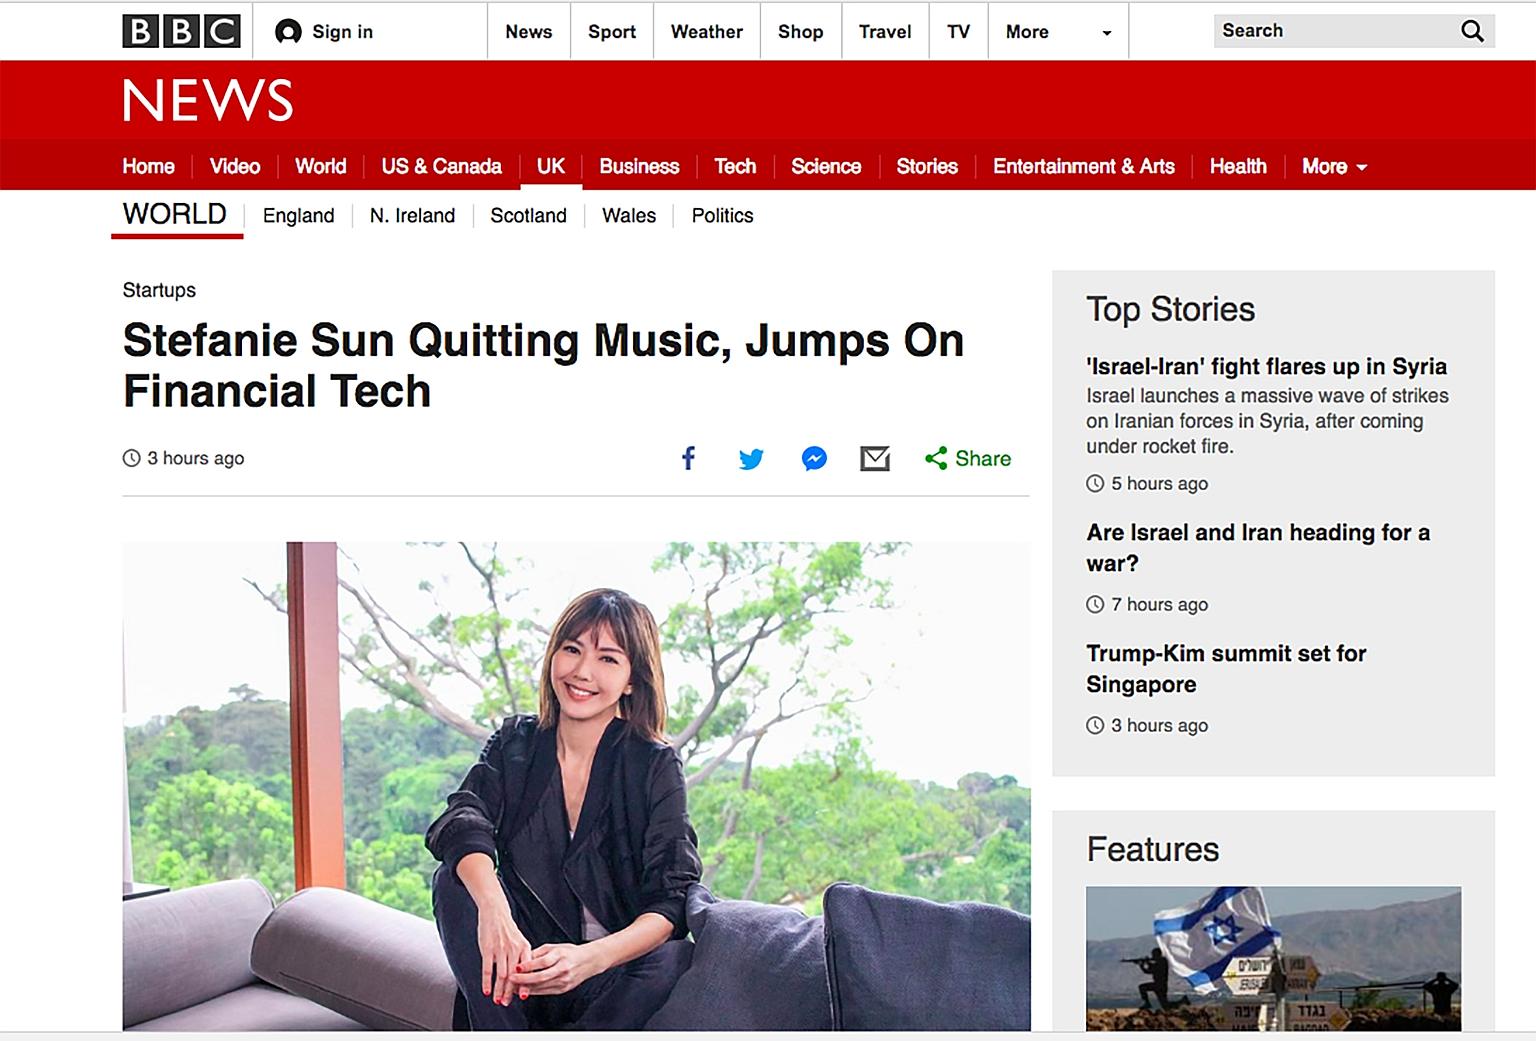Share the article via Messenger
The height and width of the screenshot is (1041, 1536).
[x=813, y=459]
